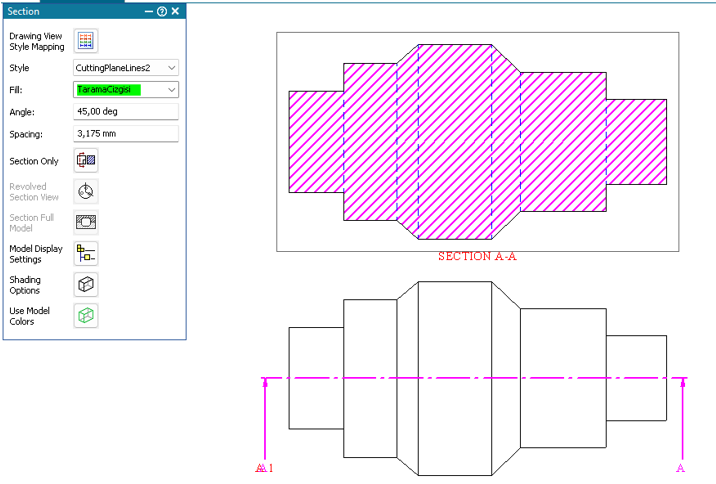Expand the Fill dropdown arrow
Viewport: 716px width, 484px height.
pos(172,90)
